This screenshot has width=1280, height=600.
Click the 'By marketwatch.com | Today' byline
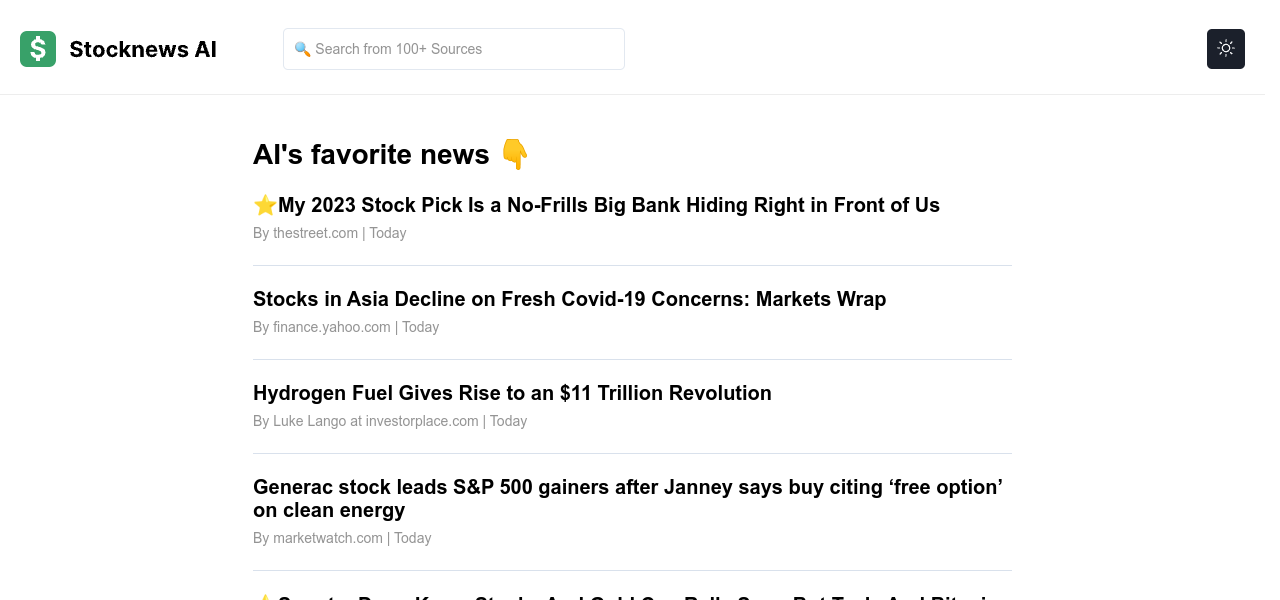(341, 538)
